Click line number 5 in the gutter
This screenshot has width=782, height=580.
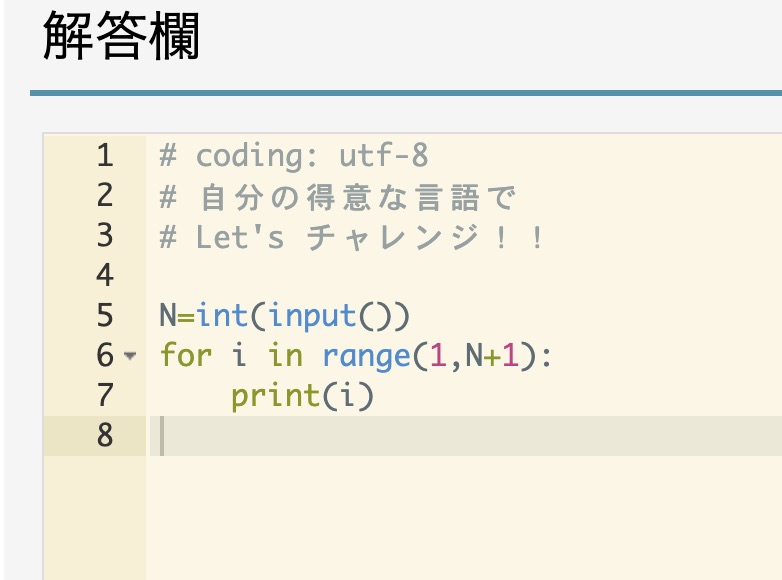105,315
